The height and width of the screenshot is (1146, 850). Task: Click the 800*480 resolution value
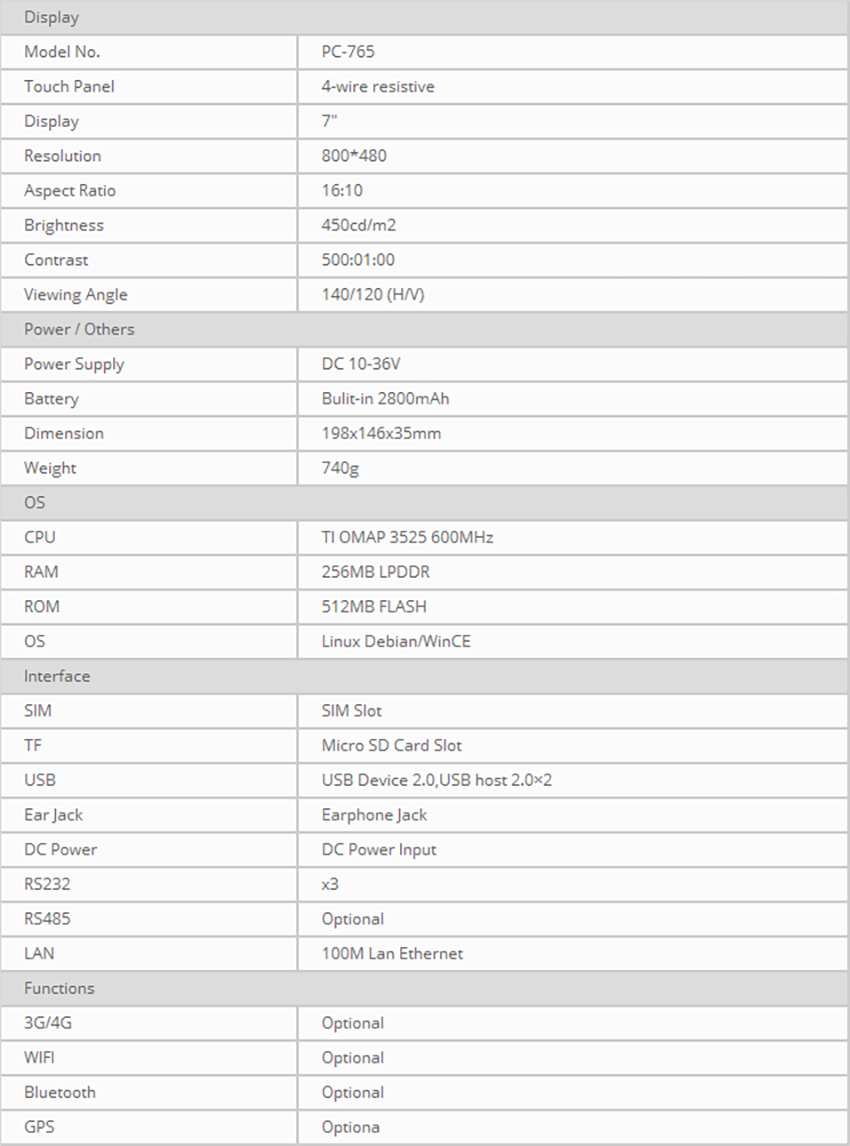point(354,156)
